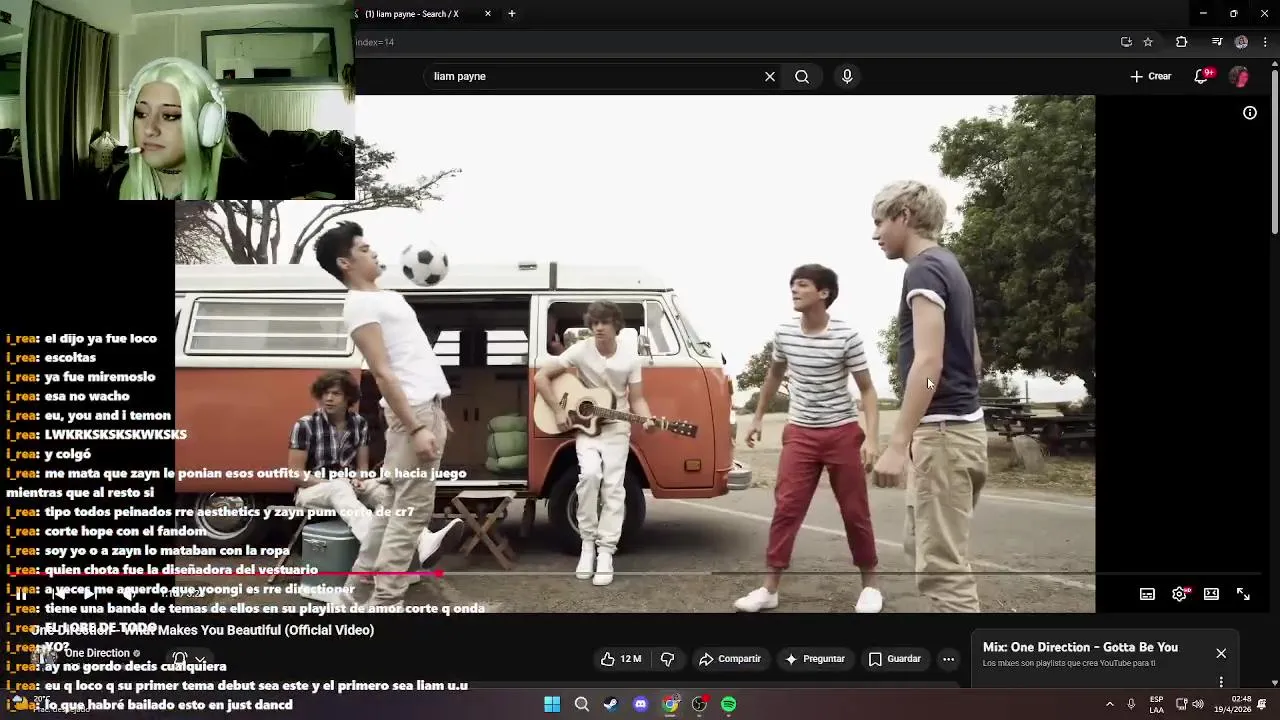Clear the YouTube search box with X
This screenshot has width=1280, height=720.
[770, 76]
